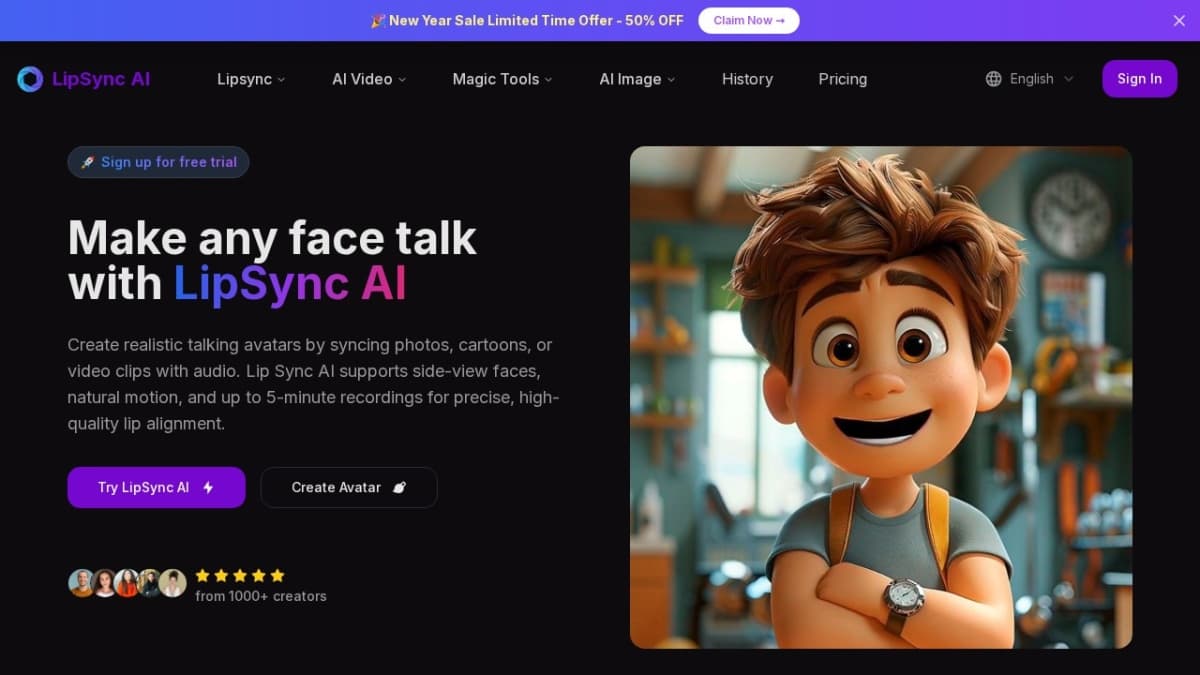Click the arrow icon inside Claim Now
The width and height of the screenshot is (1200, 675).
(x=781, y=20)
